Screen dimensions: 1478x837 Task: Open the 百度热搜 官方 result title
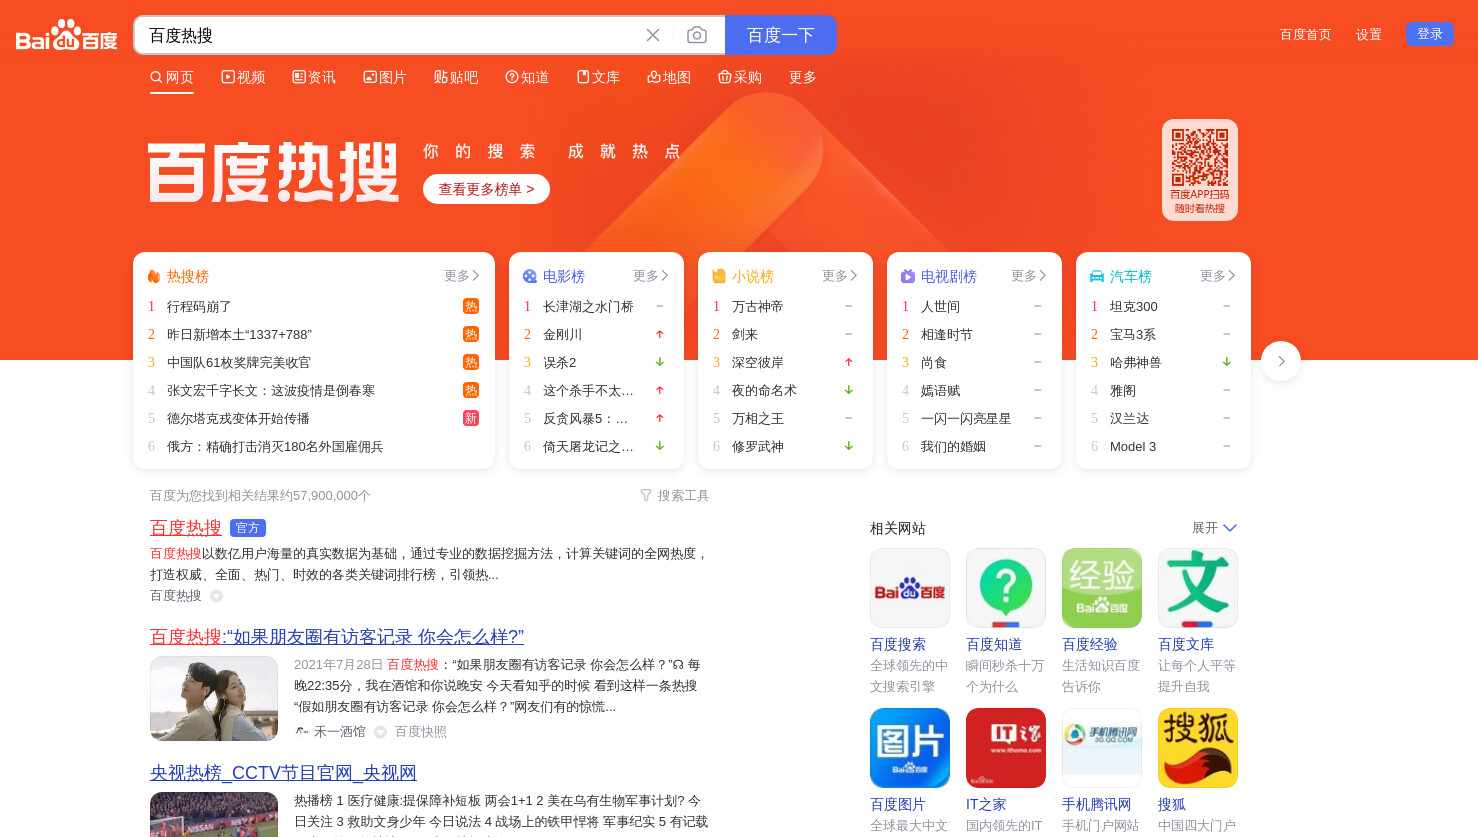tap(186, 527)
